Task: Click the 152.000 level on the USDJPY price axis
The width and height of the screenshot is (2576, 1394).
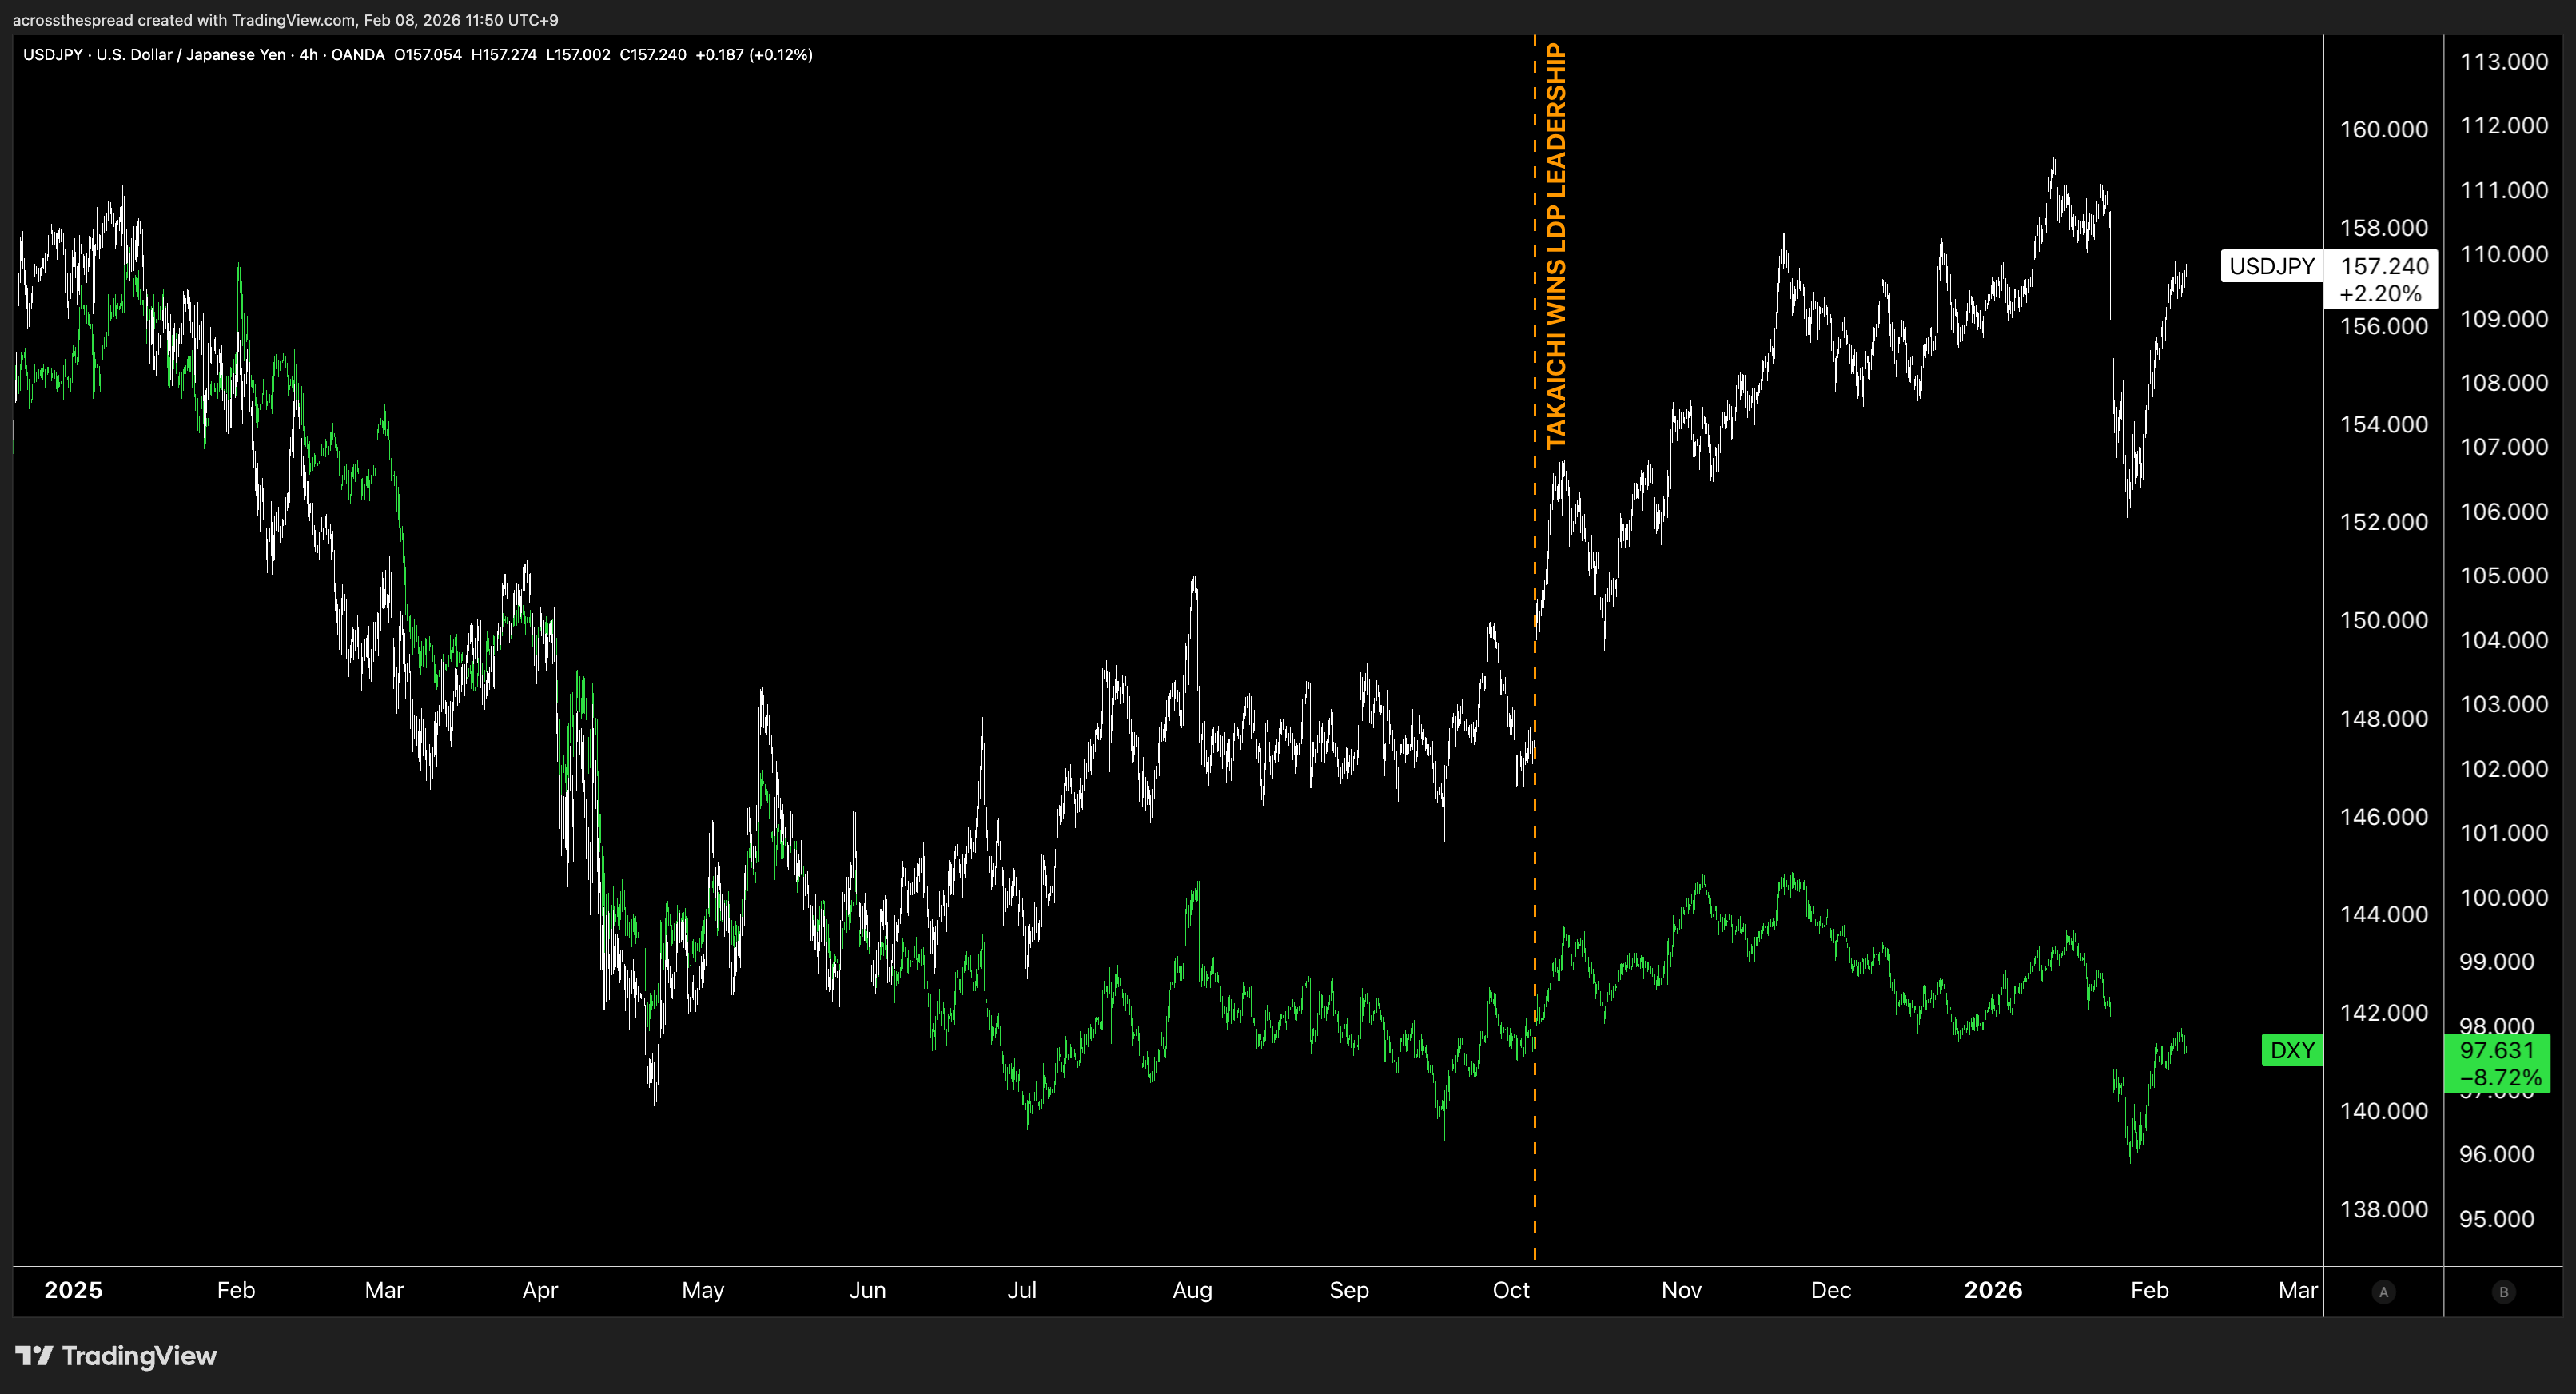Action: [2384, 522]
